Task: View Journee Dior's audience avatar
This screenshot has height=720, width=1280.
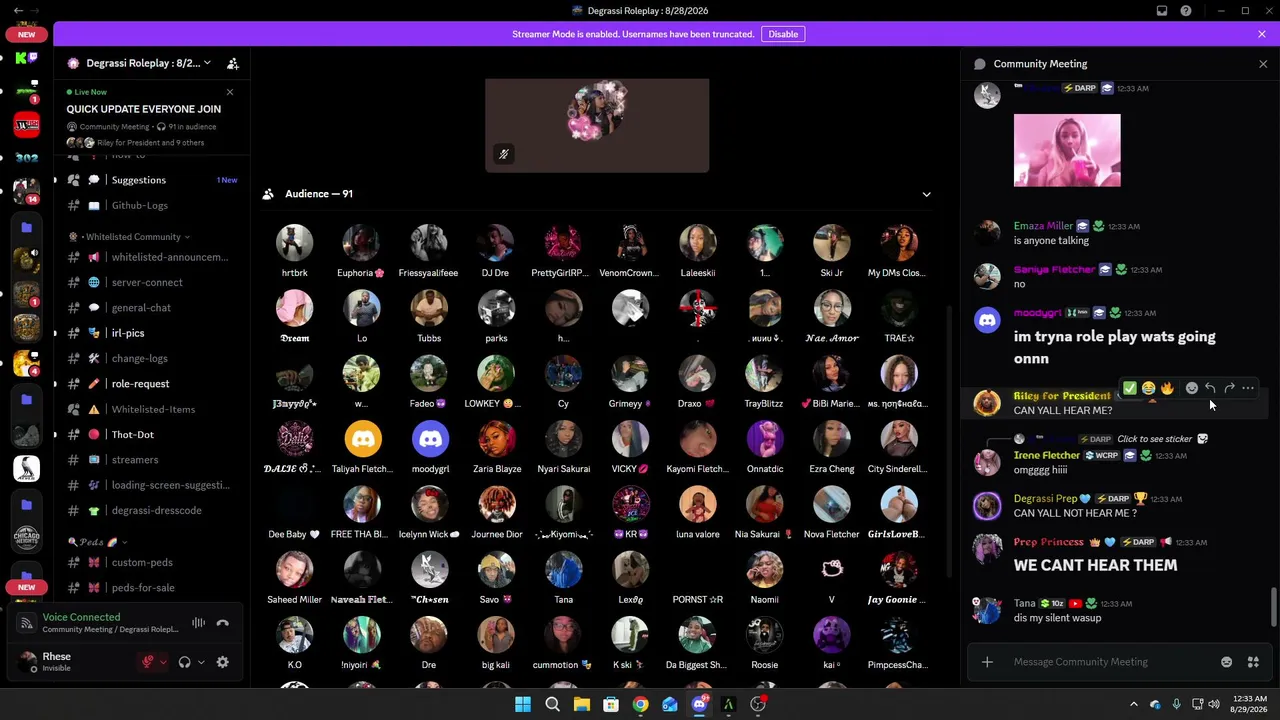Action: point(497,504)
